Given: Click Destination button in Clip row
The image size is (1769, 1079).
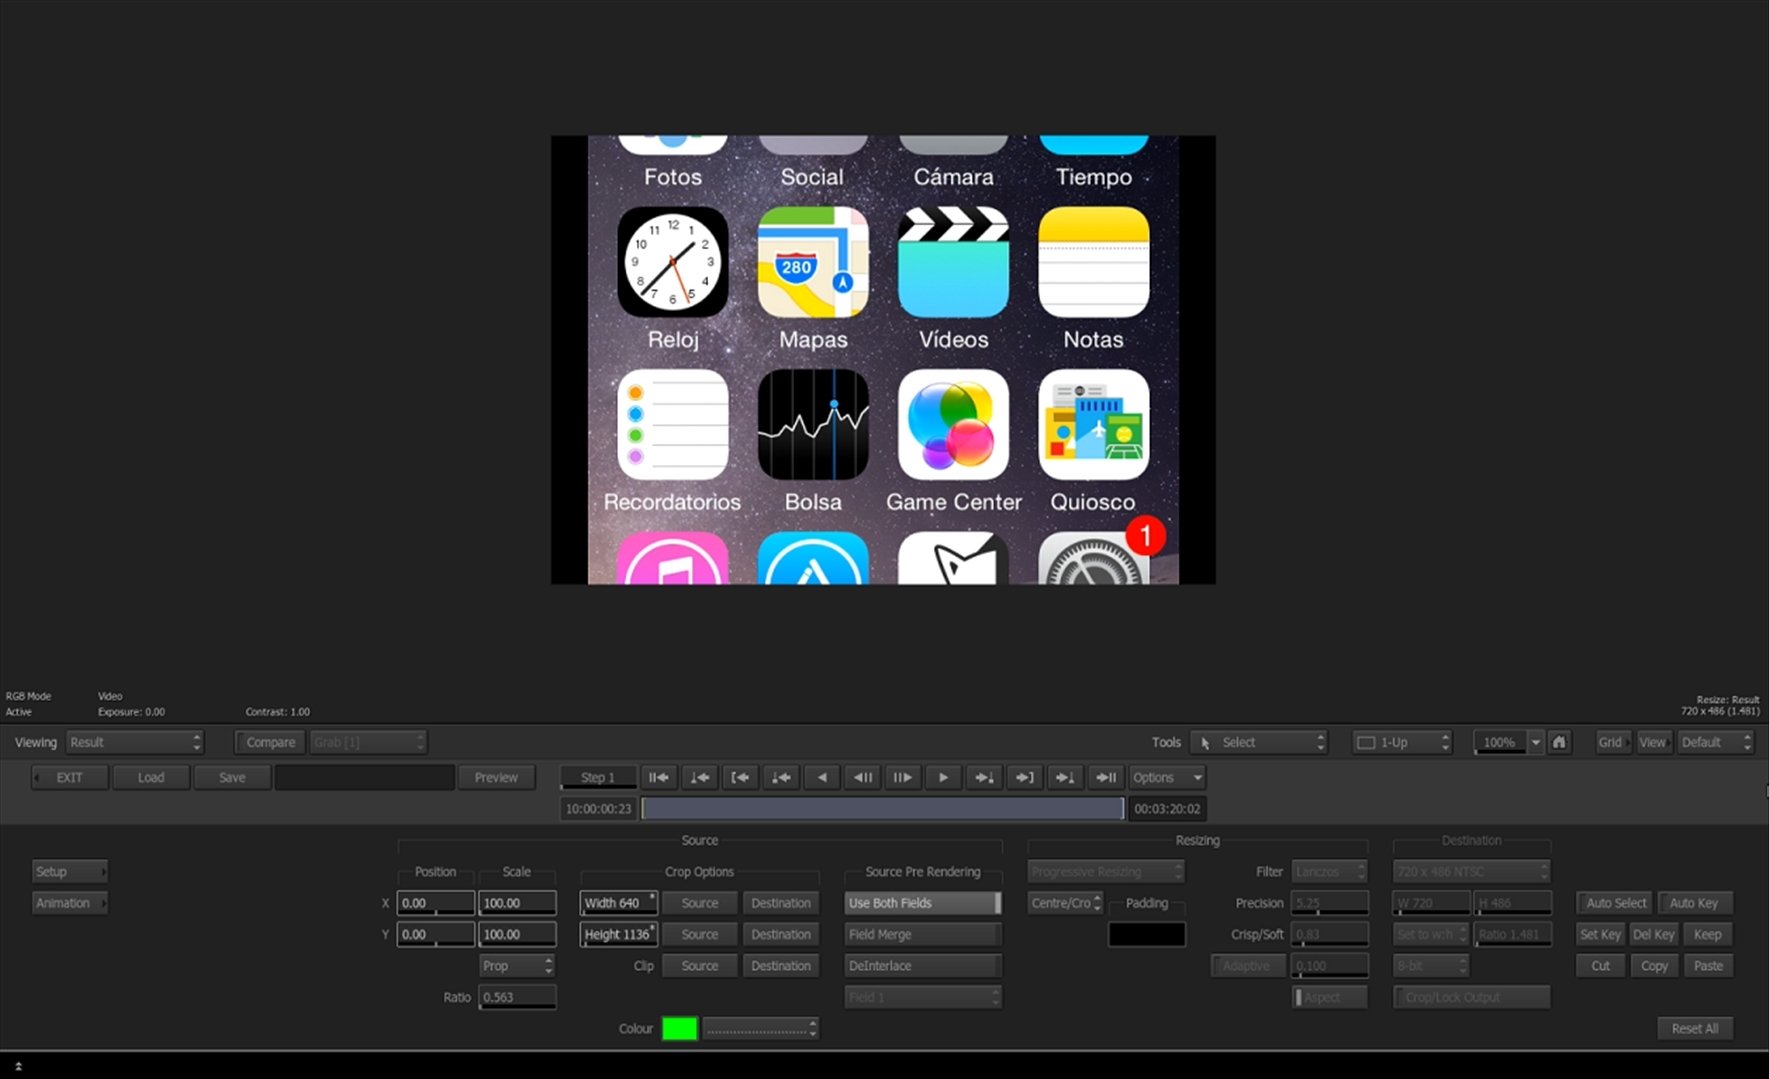Looking at the screenshot, I should tap(781, 966).
